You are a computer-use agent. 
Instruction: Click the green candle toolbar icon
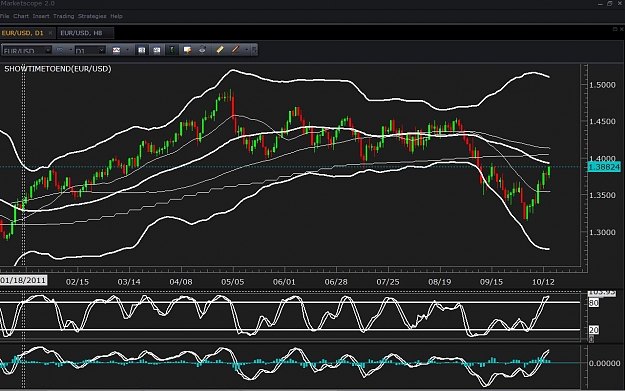171,50
